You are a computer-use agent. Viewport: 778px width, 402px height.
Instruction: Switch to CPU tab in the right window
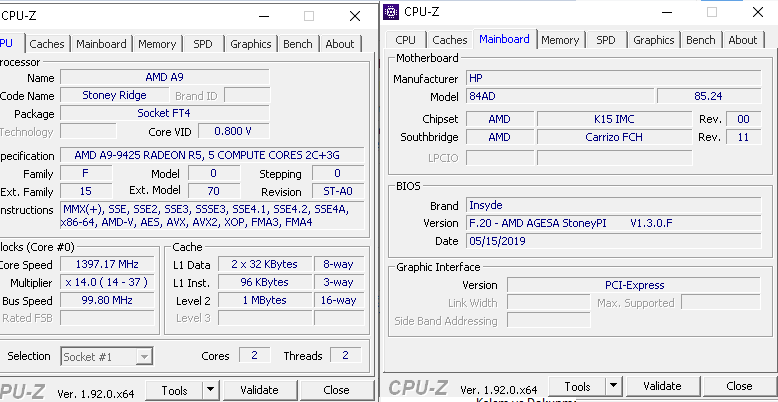point(405,40)
